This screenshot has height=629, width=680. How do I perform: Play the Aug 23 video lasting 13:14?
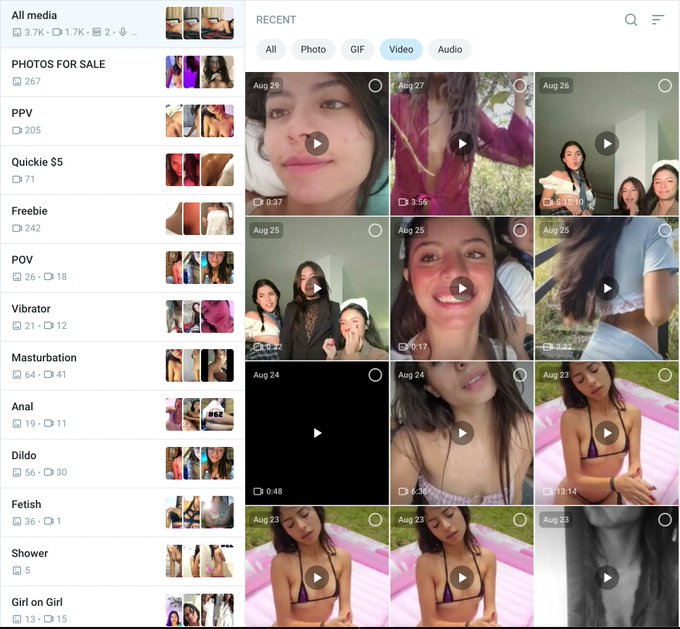607,433
